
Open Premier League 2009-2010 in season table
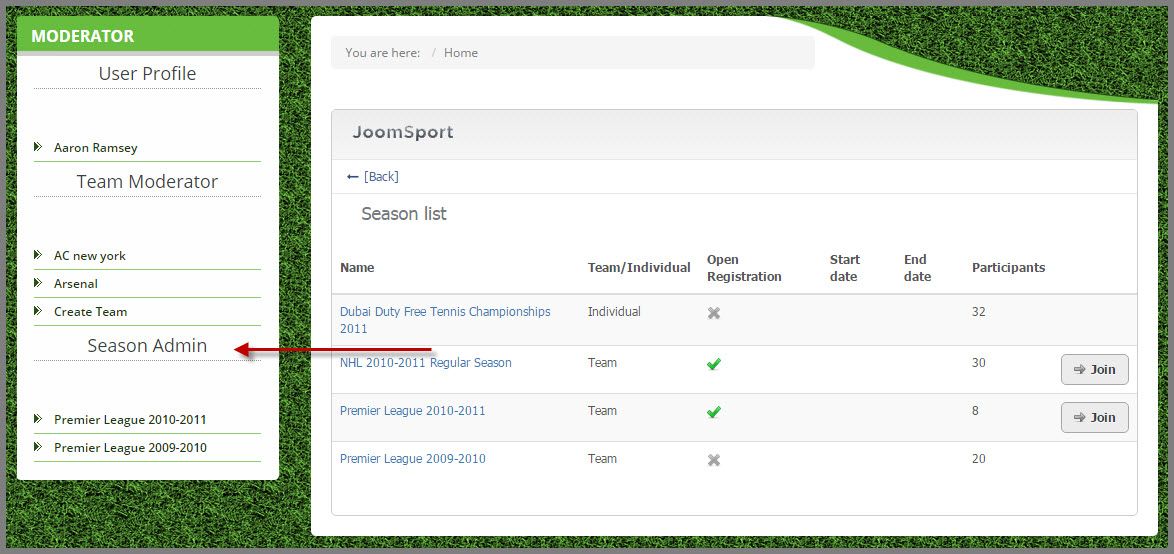413,459
